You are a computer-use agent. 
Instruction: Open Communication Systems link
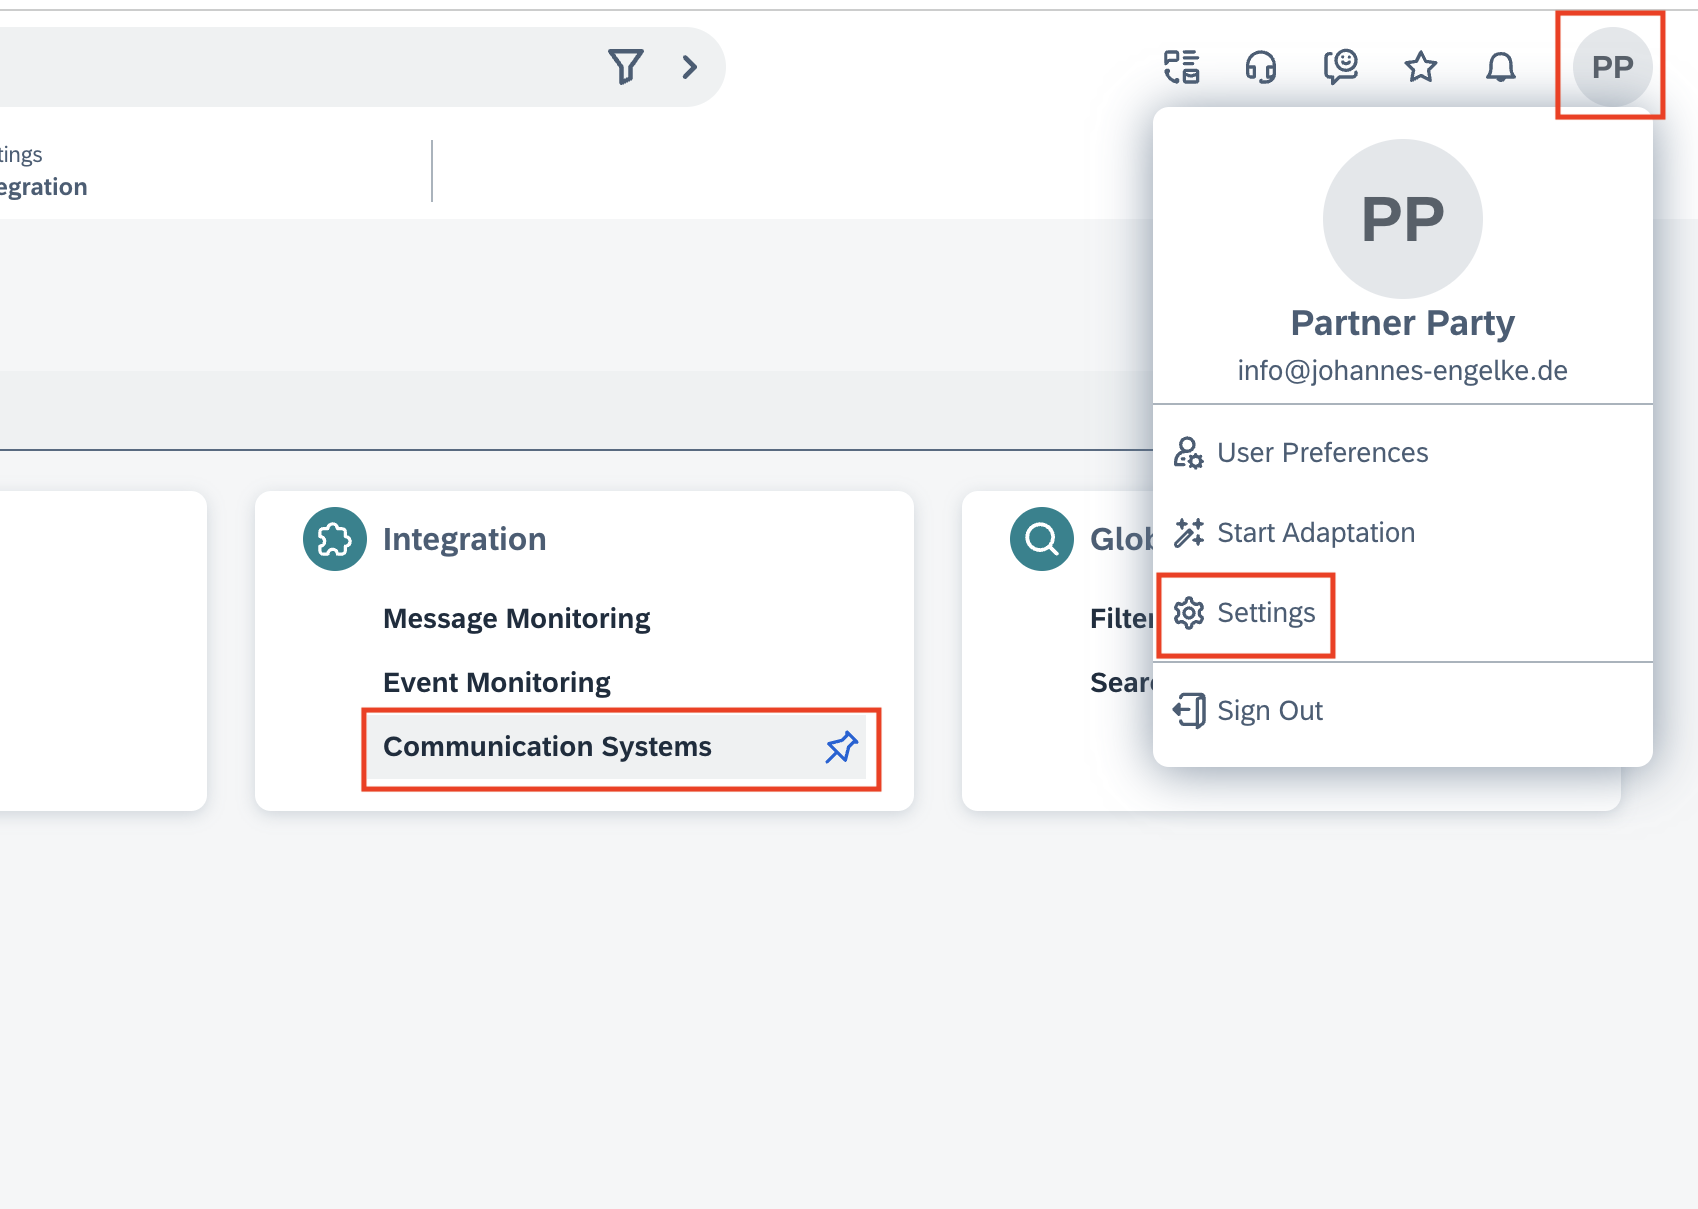548,747
